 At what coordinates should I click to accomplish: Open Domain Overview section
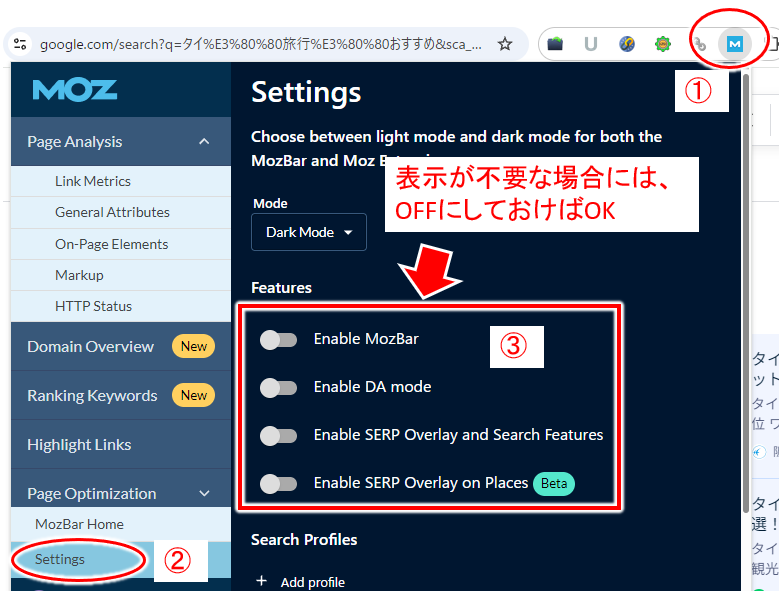pos(121,346)
